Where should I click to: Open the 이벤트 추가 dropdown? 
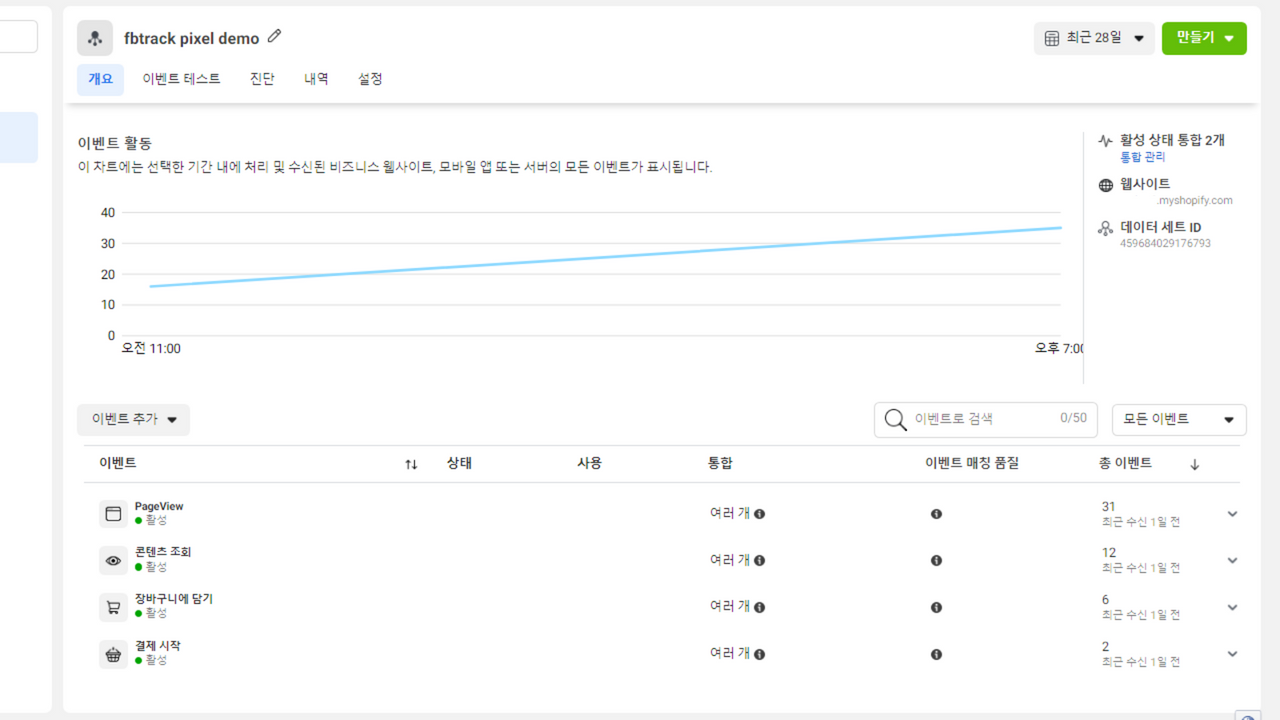point(133,420)
